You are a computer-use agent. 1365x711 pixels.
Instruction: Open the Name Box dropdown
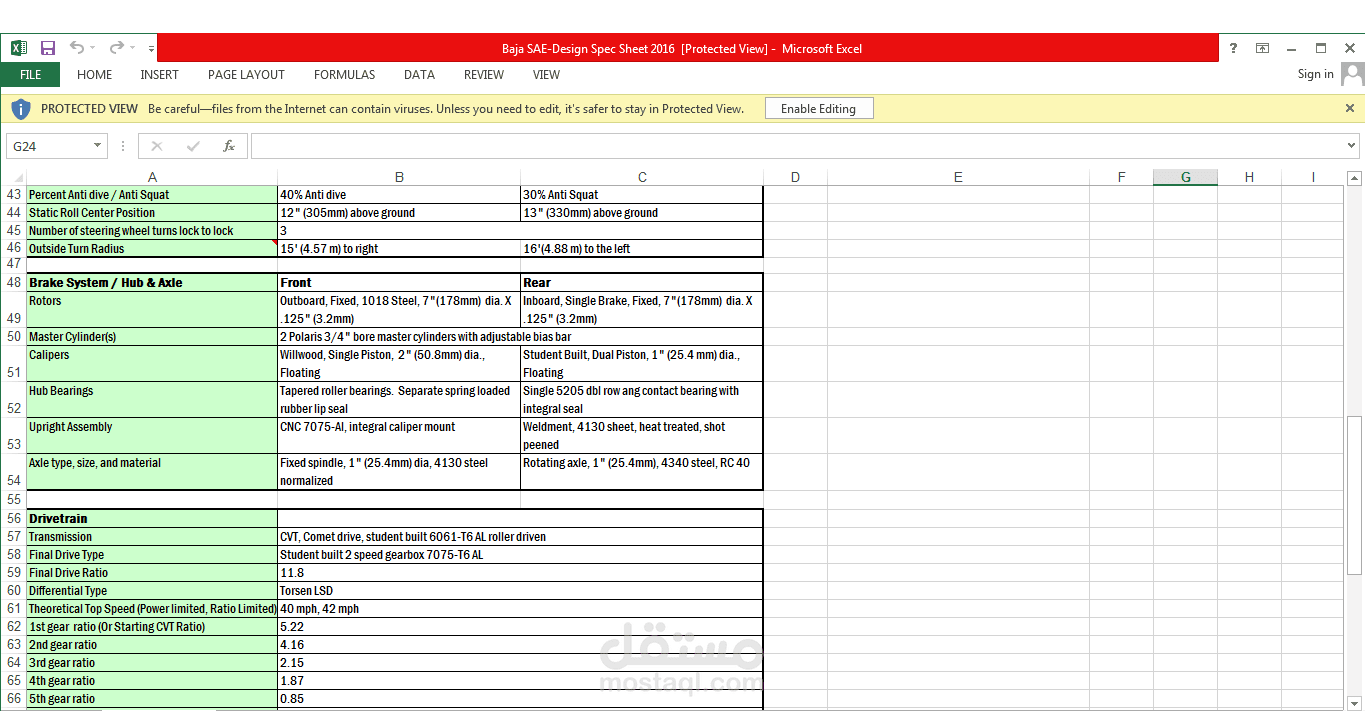[97, 146]
